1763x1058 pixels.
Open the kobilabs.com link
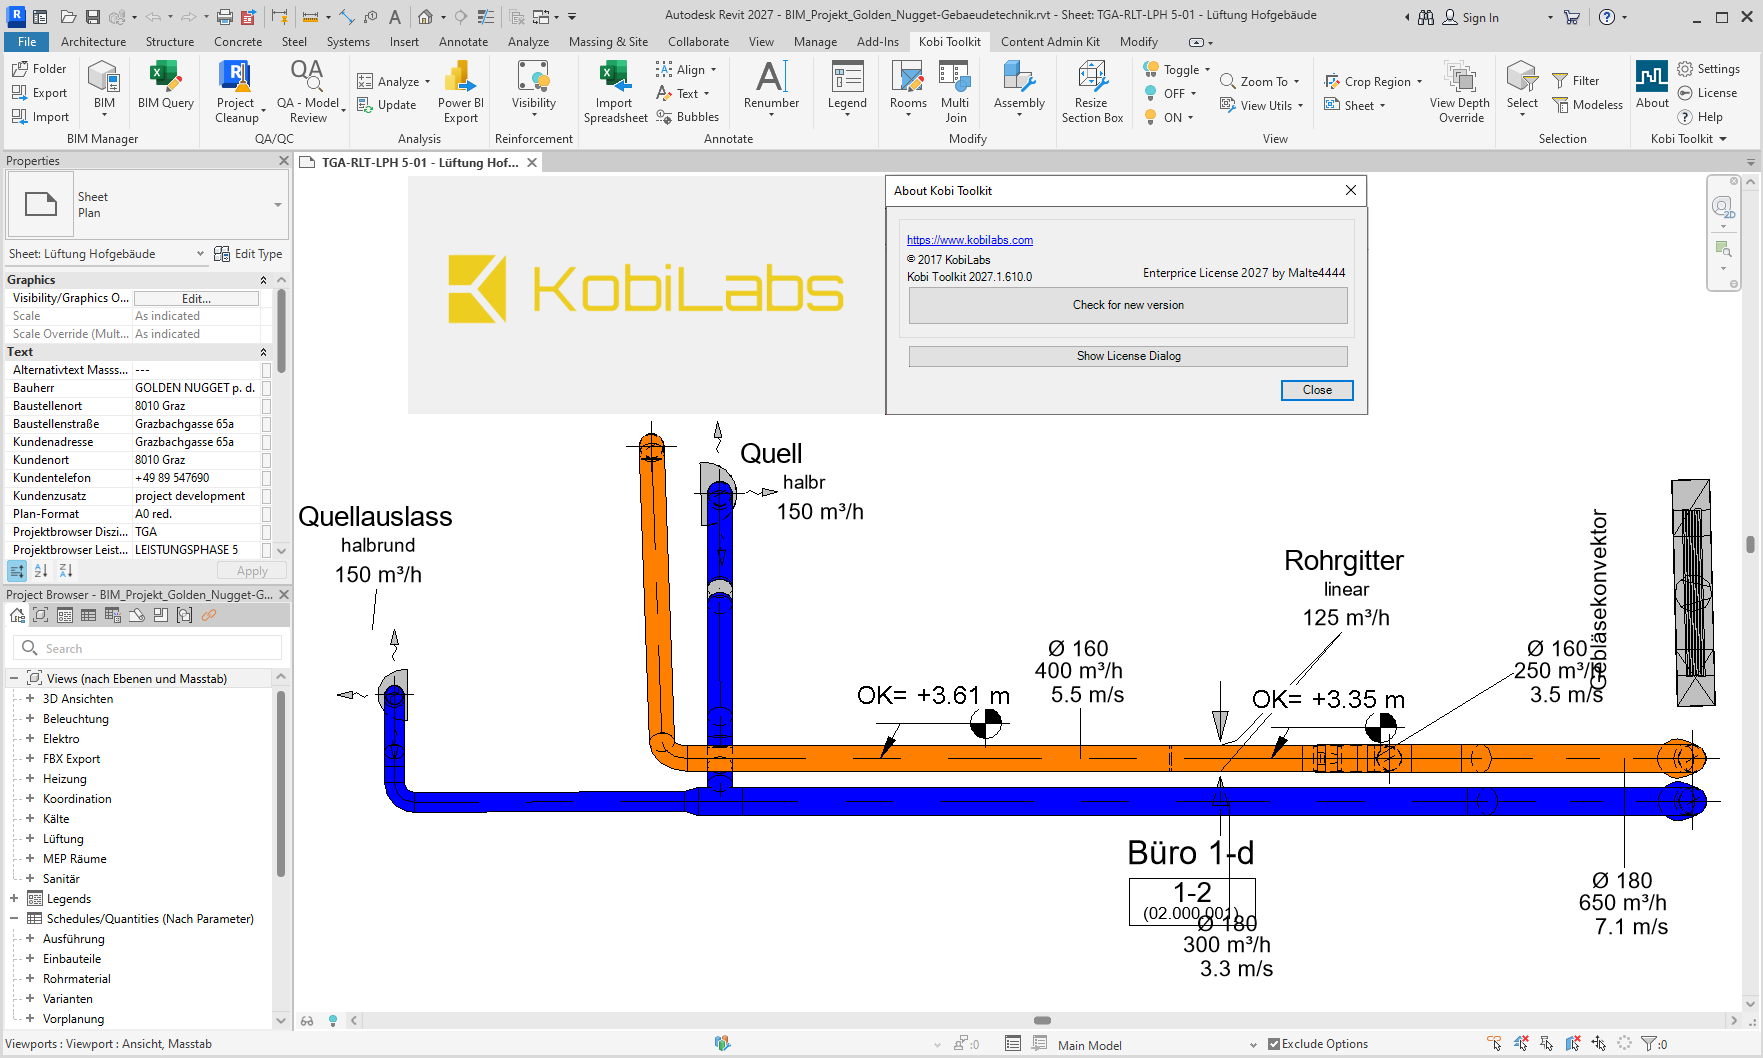970,240
